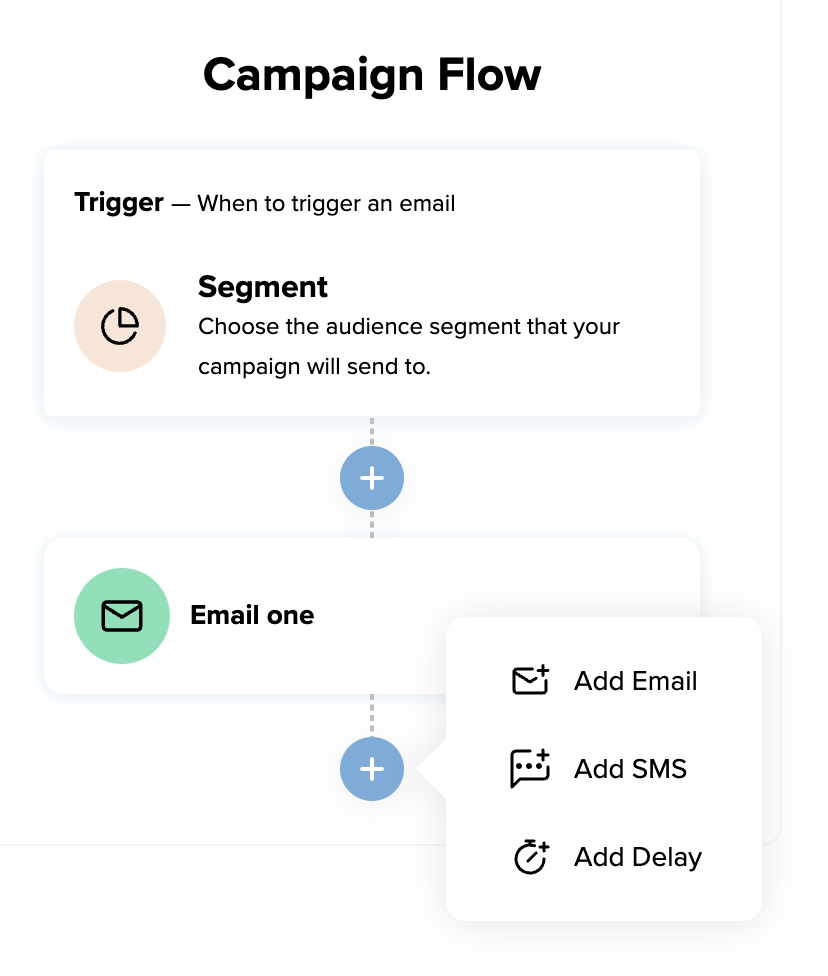Click the Segment step title
828x976 pixels.
point(262,287)
